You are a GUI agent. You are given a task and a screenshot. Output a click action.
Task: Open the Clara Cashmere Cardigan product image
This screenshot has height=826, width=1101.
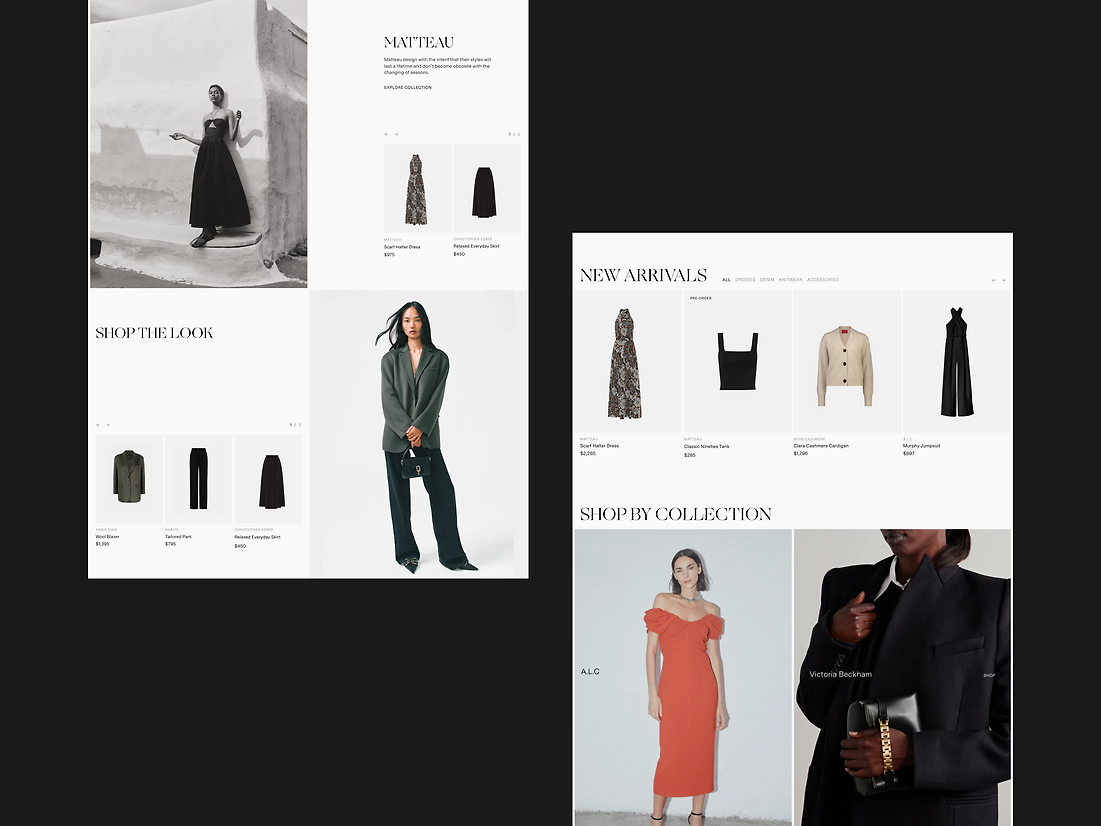coord(846,365)
